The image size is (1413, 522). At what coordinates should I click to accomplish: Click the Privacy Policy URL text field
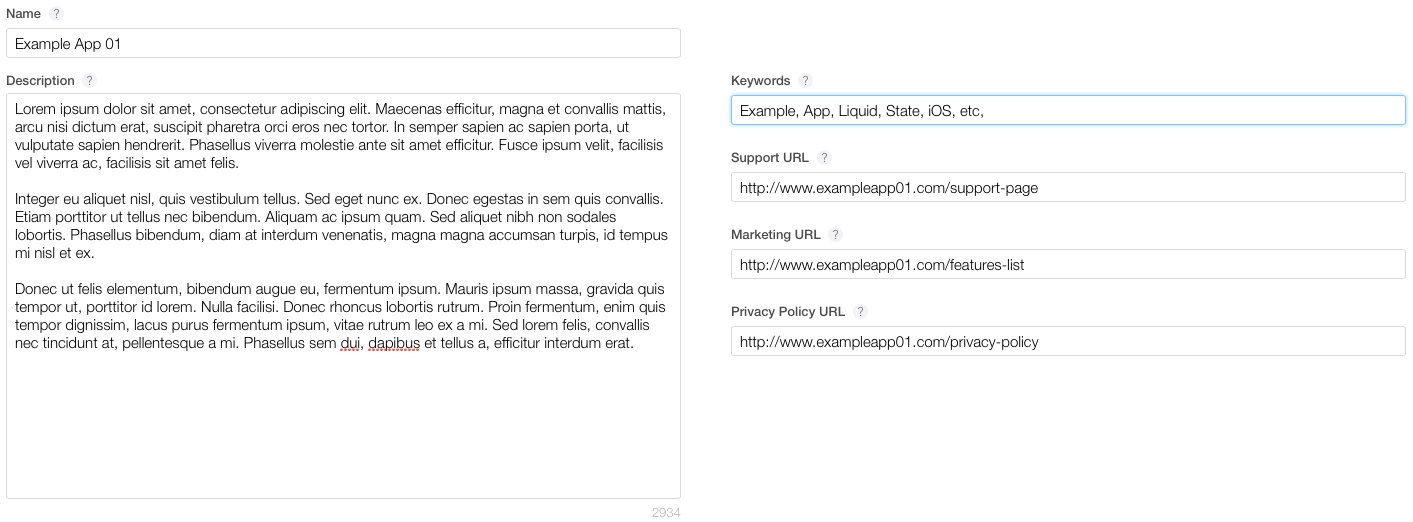click(1068, 342)
